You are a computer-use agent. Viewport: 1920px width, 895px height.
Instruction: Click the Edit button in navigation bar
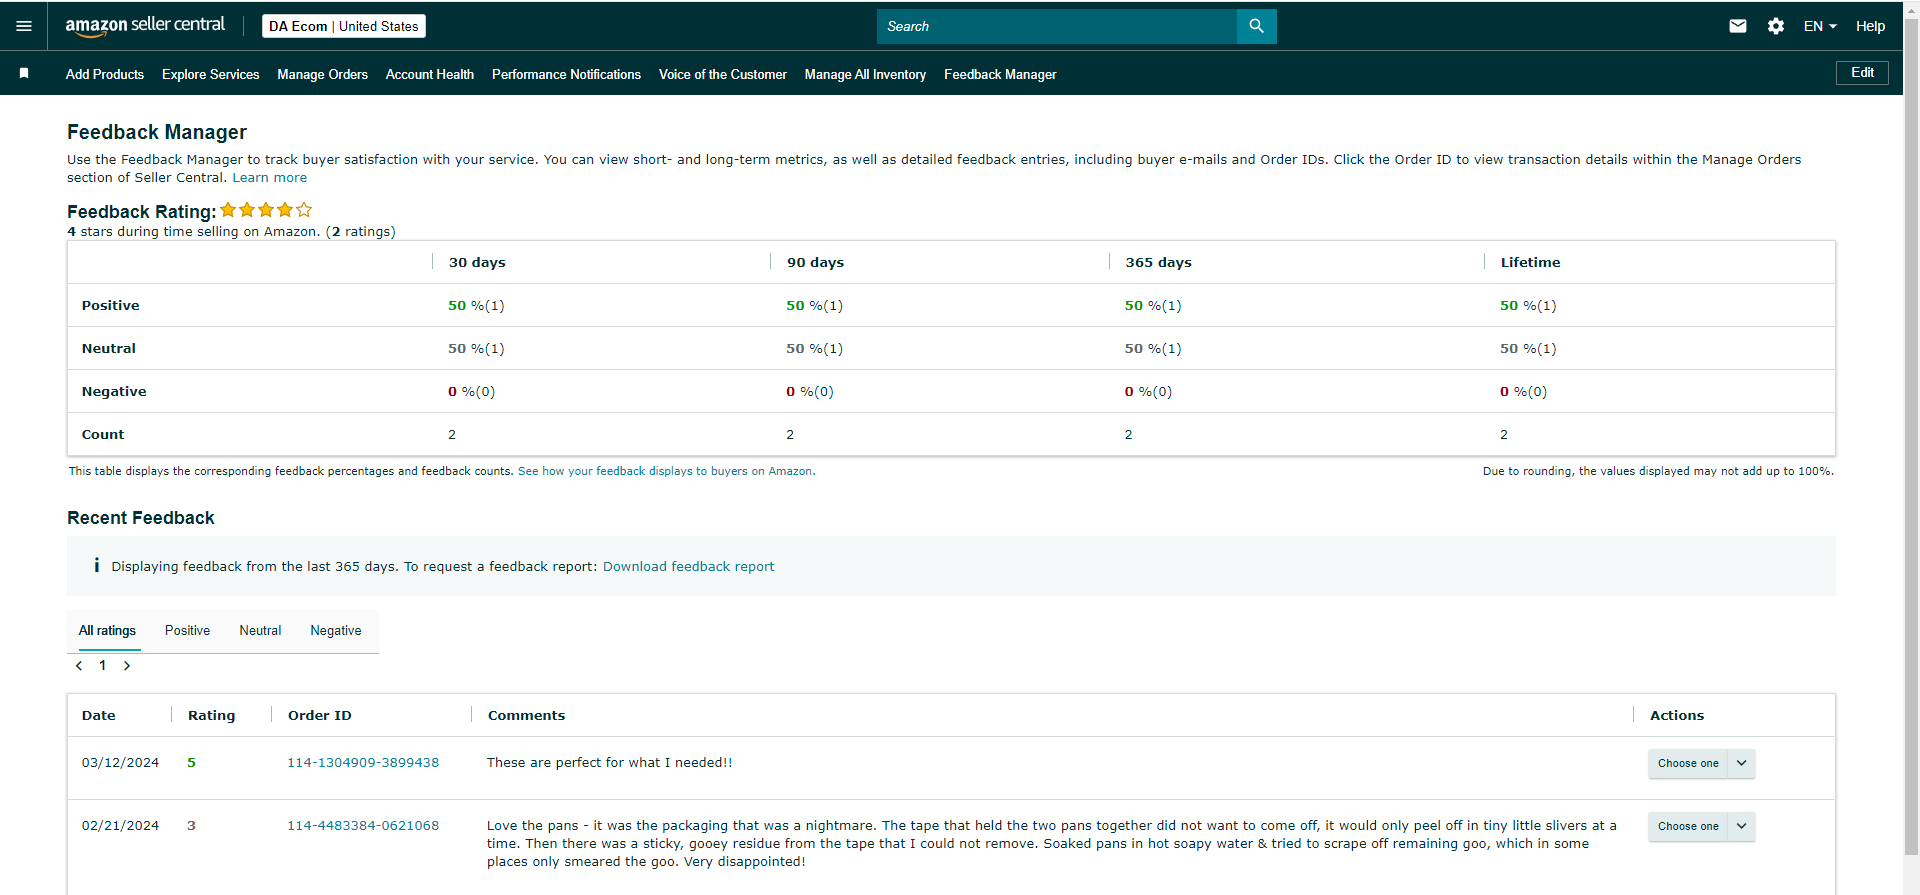tap(1862, 73)
